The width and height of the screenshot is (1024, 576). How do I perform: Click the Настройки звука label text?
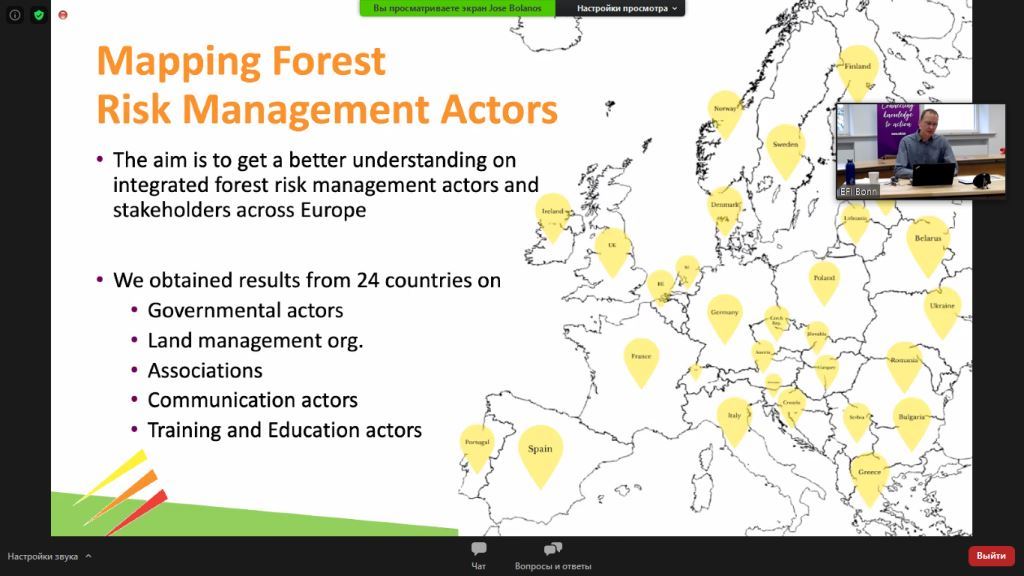tap(42, 556)
